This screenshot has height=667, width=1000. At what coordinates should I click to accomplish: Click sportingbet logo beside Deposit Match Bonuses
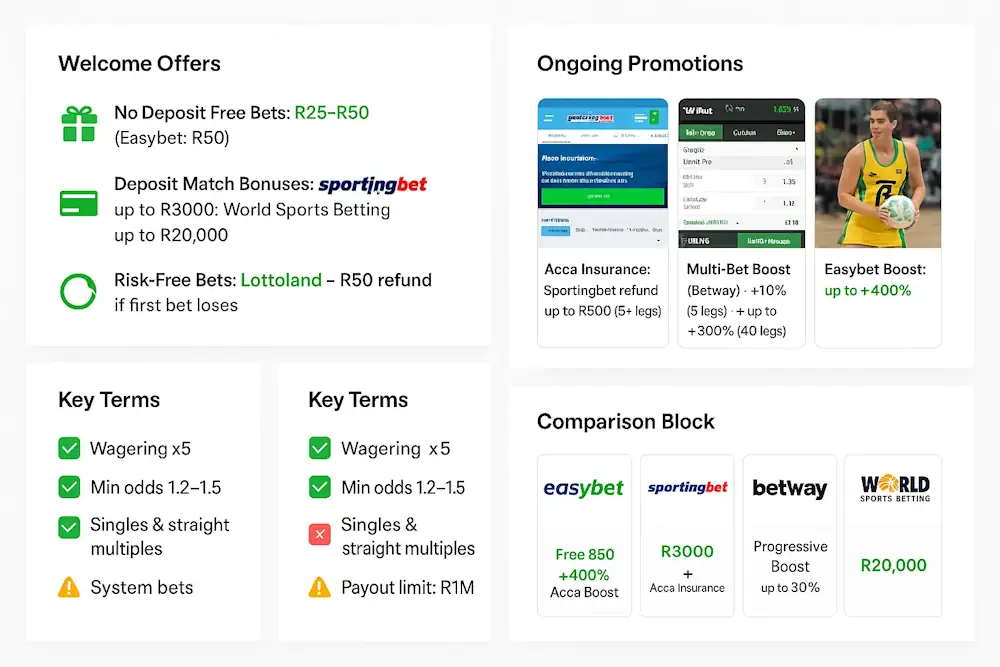click(372, 185)
